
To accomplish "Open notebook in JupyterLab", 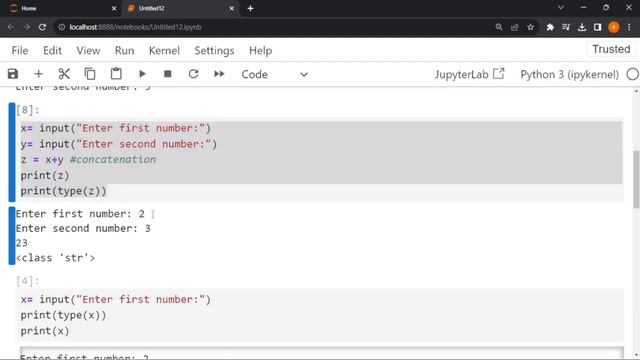I will 469,74.
